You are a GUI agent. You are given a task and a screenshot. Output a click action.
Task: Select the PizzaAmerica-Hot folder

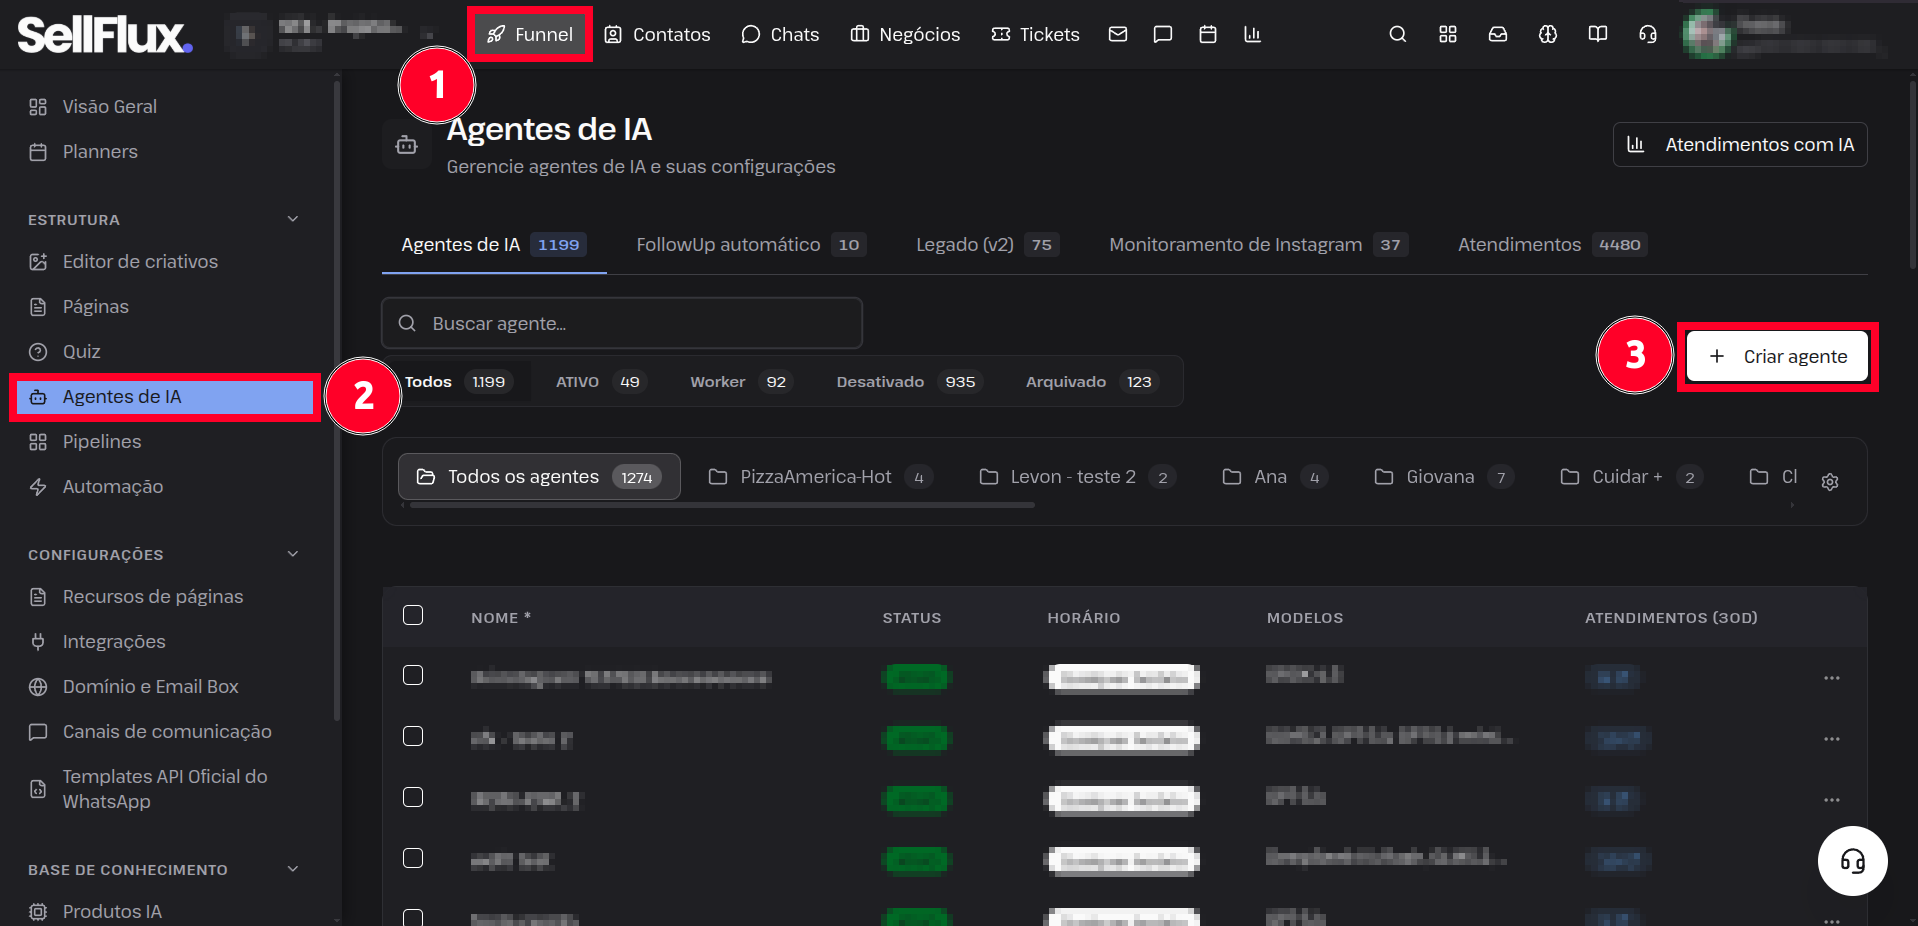click(x=821, y=477)
